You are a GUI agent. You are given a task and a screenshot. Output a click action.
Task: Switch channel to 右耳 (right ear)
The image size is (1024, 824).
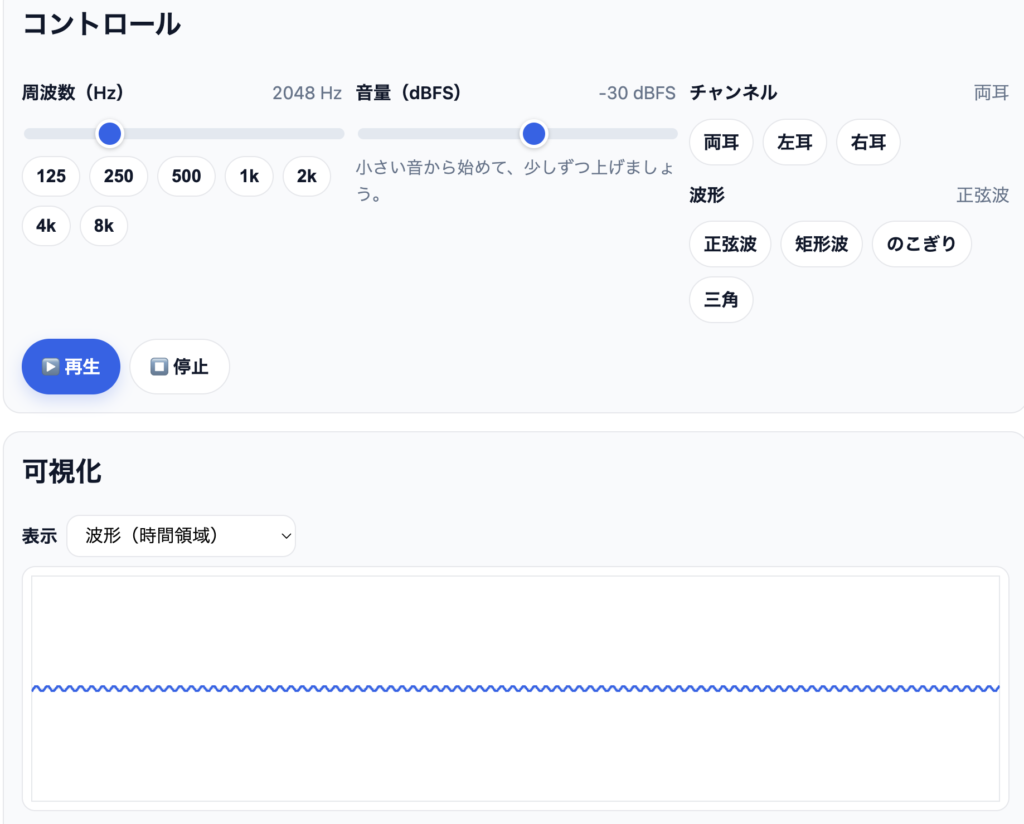point(868,142)
